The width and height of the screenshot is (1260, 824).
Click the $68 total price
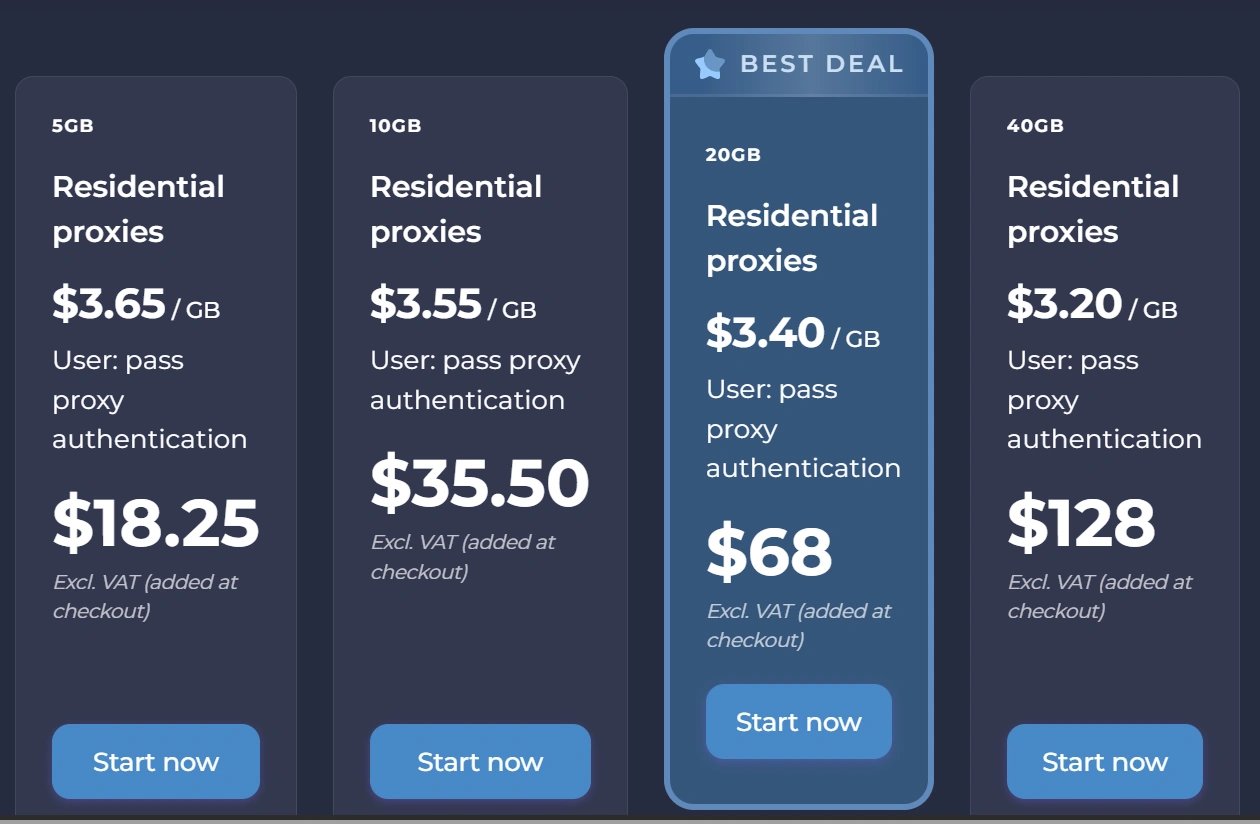coord(769,553)
